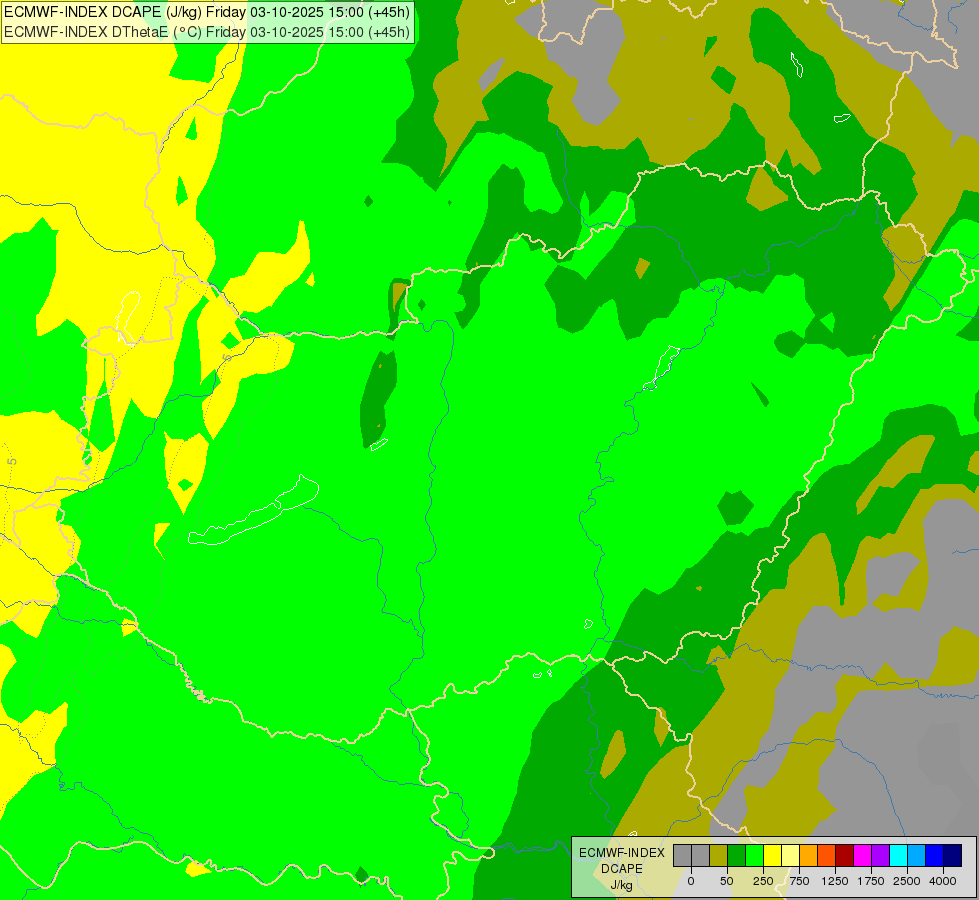Pick the light blue legend swatch

917,856
